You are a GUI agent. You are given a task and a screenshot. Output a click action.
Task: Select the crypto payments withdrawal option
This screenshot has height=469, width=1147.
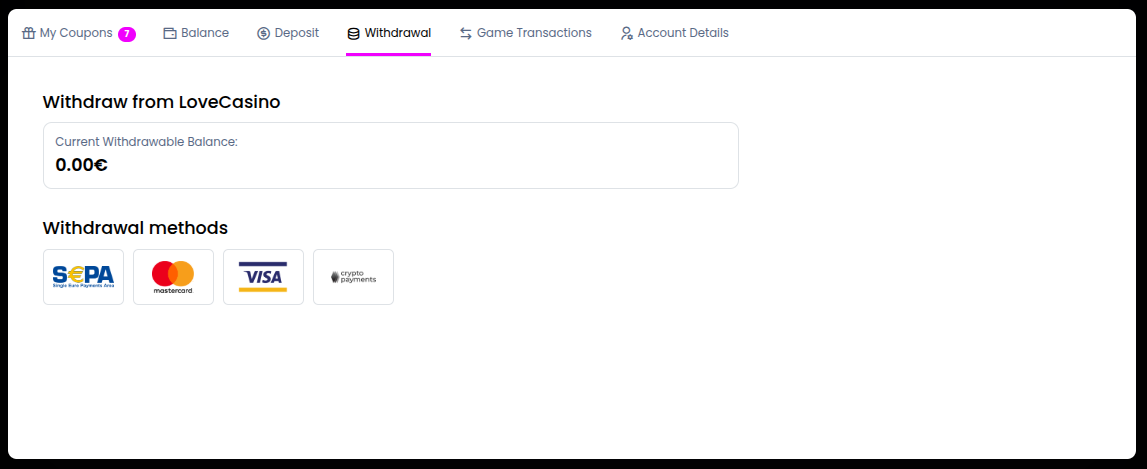(353, 277)
